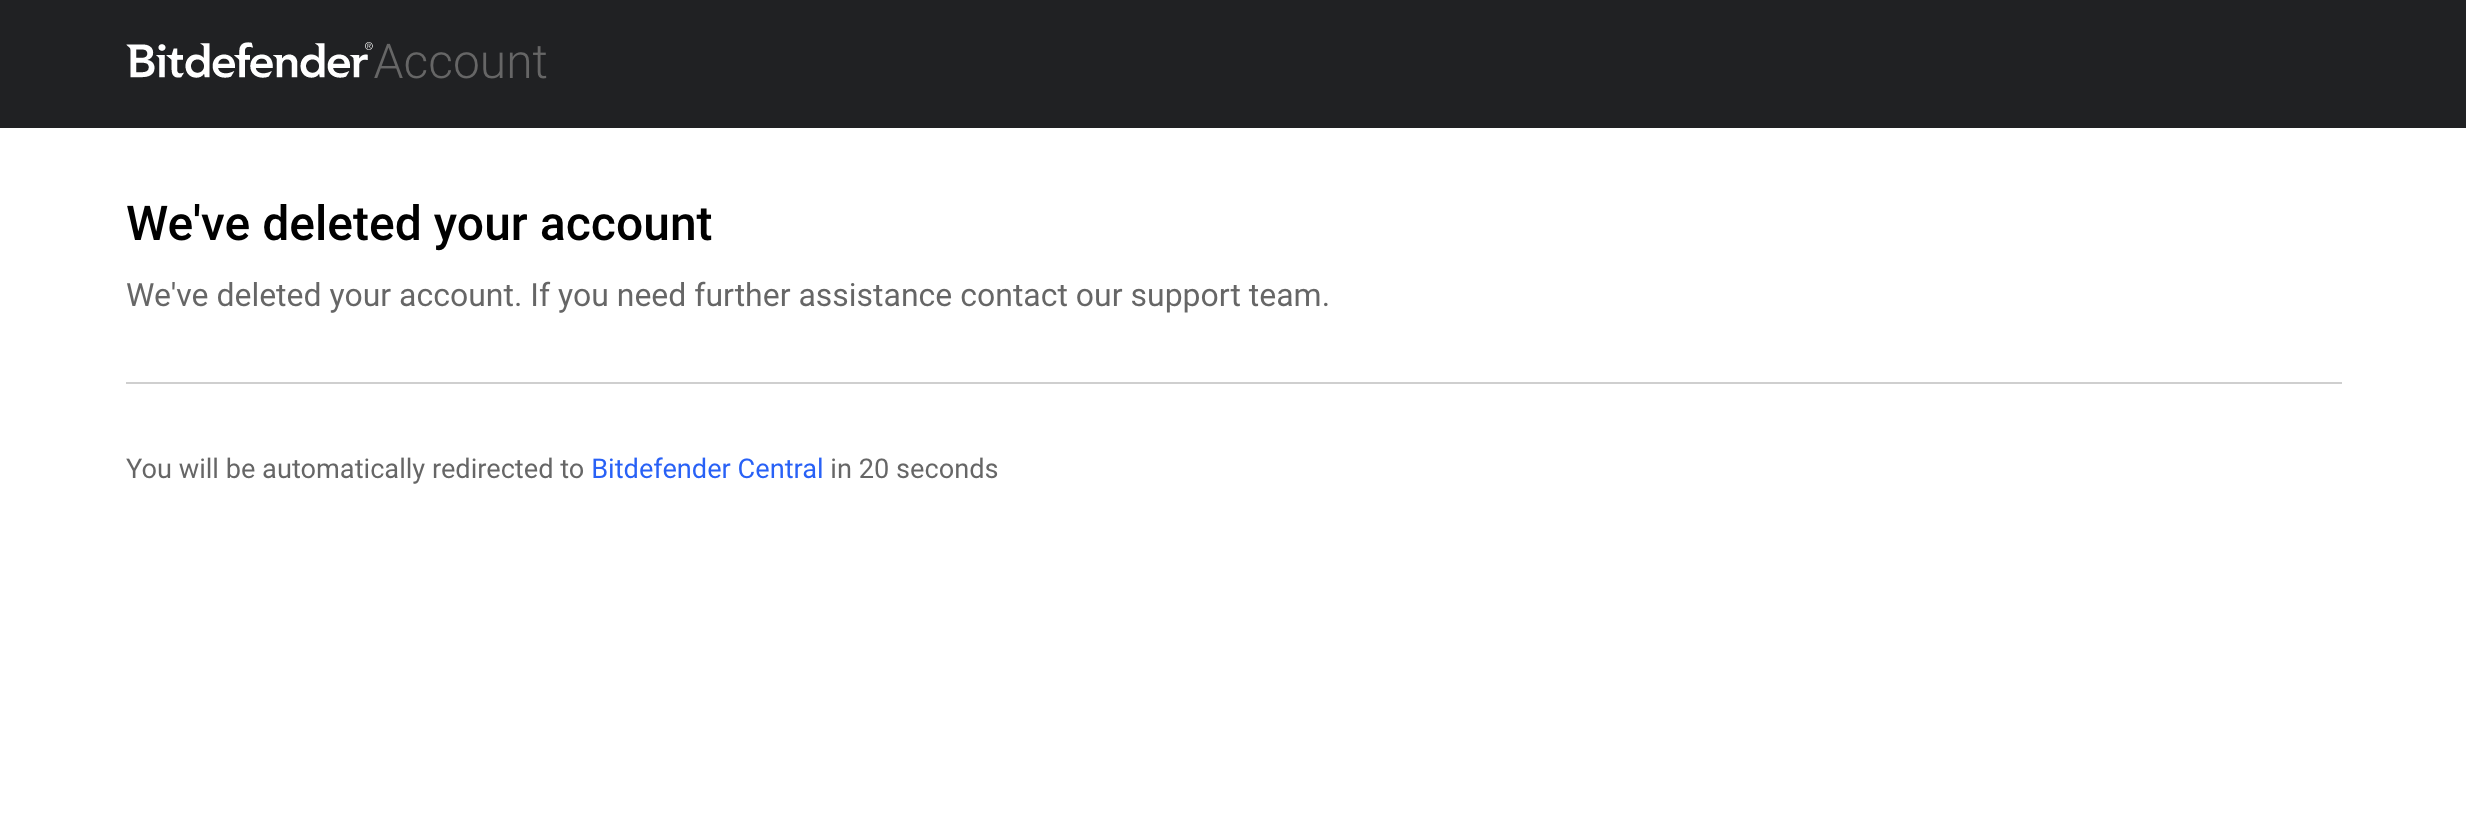This screenshot has height=822, width=2466.
Task: Click the horizontal divider line
Action: (1234, 382)
